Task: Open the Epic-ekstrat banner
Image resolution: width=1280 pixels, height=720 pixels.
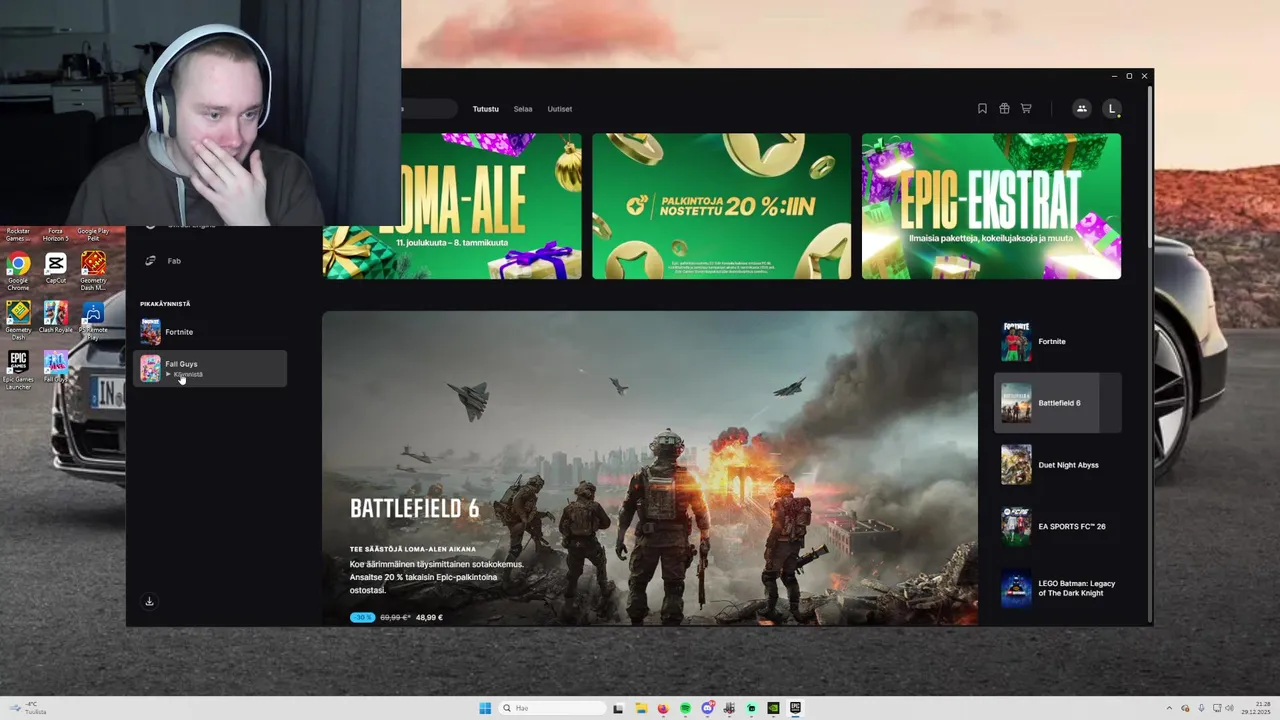Action: pyautogui.click(x=991, y=206)
